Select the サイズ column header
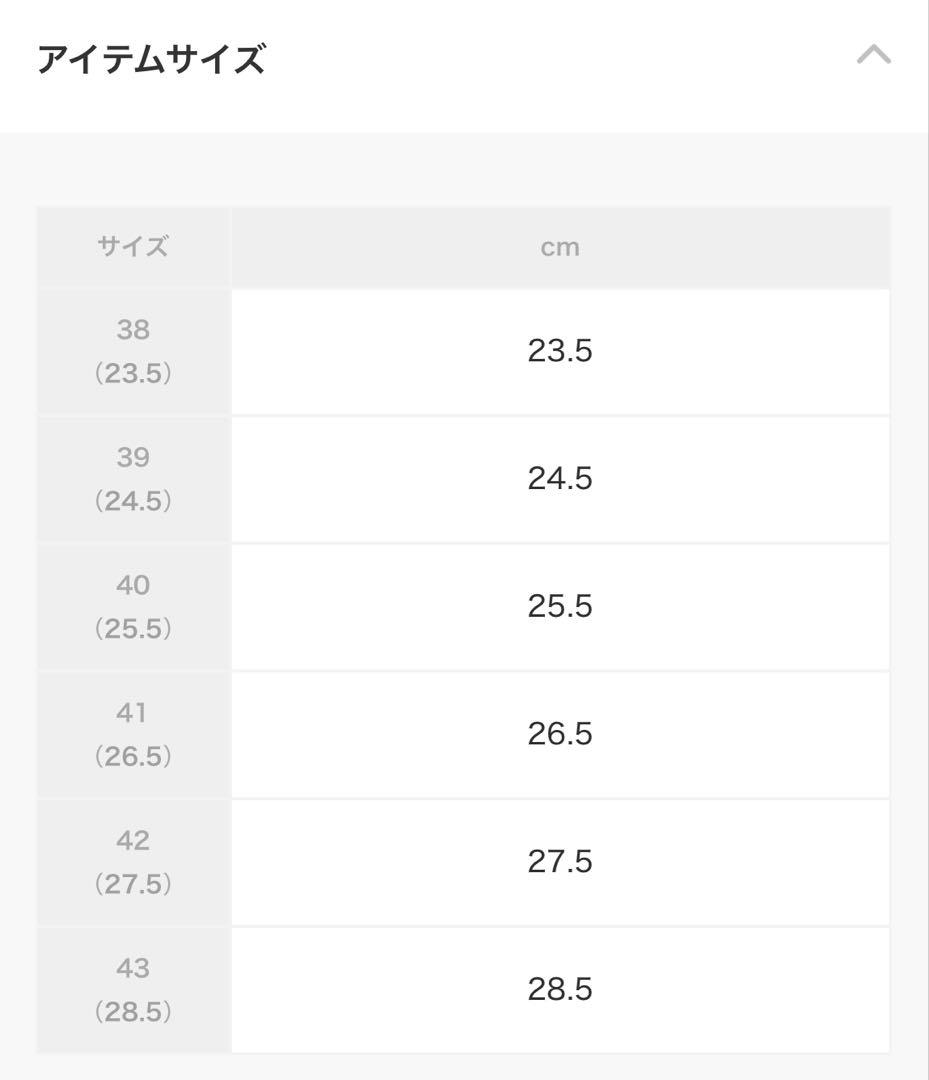The height and width of the screenshot is (1080, 929). point(134,247)
